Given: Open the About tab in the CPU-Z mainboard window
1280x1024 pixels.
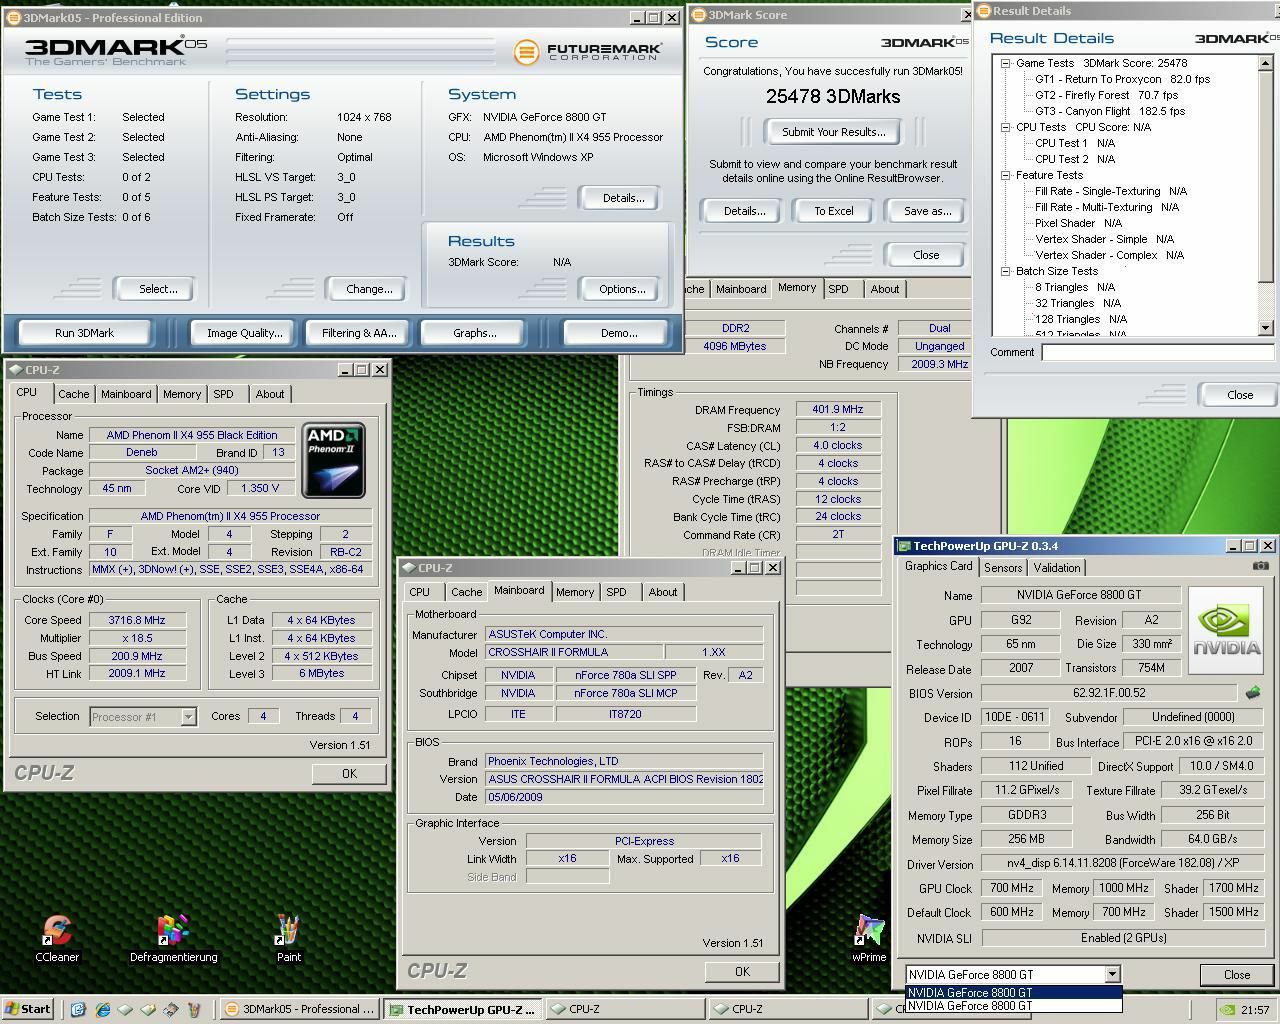Looking at the screenshot, I should [663, 592].
